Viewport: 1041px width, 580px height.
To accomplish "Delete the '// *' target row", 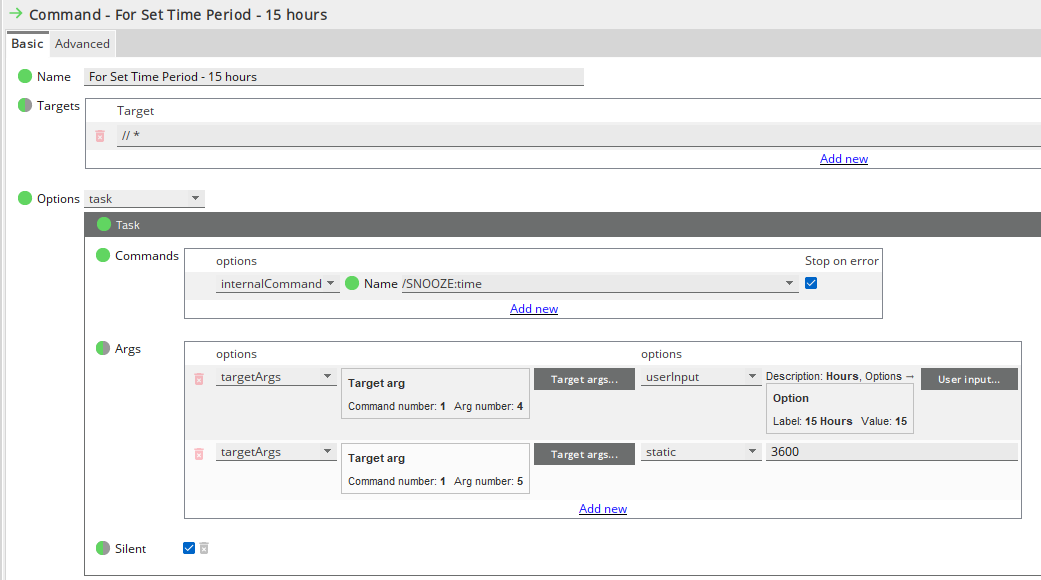I will 100,136.
